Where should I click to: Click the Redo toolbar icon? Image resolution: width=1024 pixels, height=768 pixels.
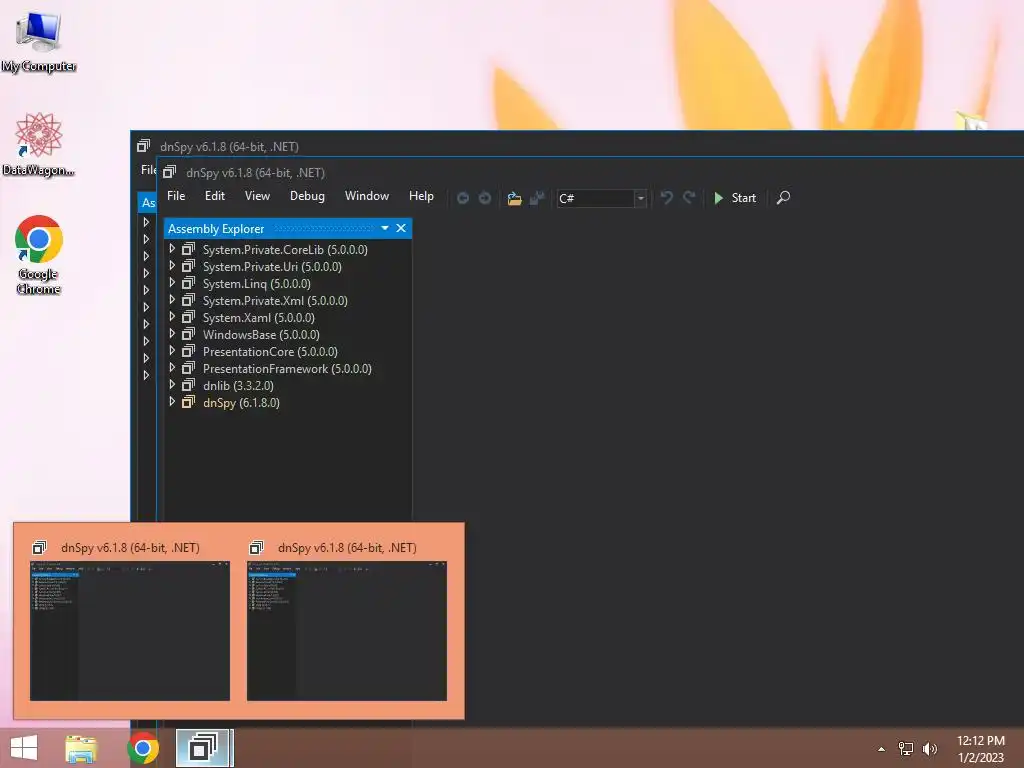(689, 198)
